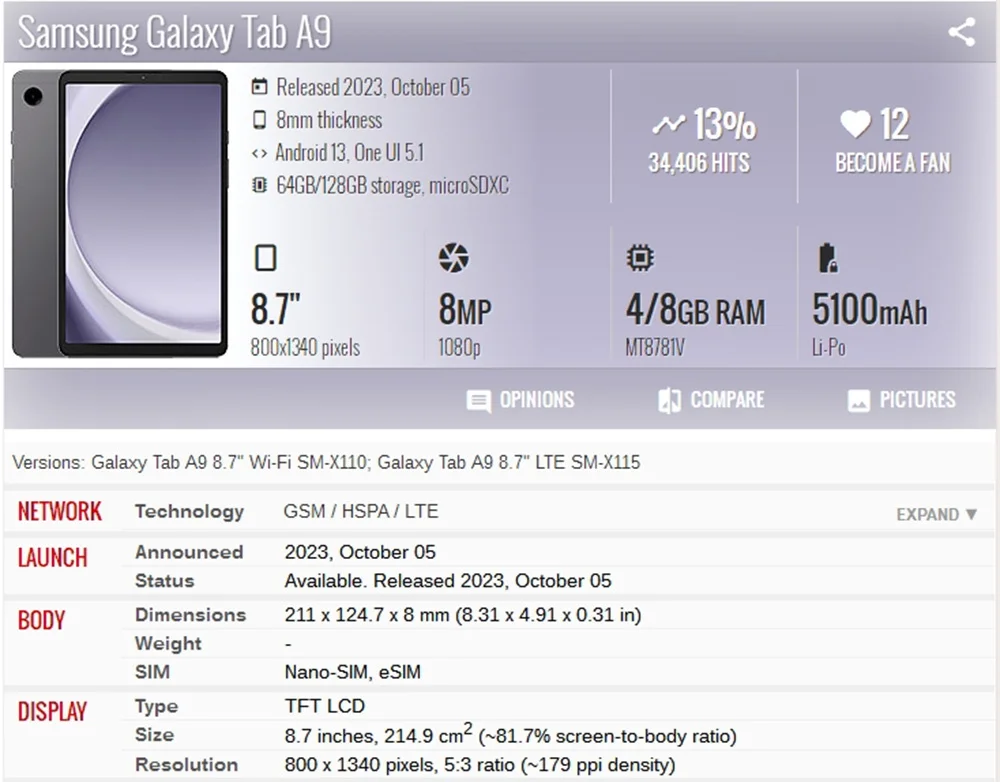Click the 34,406 hits counter
This screenshot has height=782, width=1000.
coord(699,163)
